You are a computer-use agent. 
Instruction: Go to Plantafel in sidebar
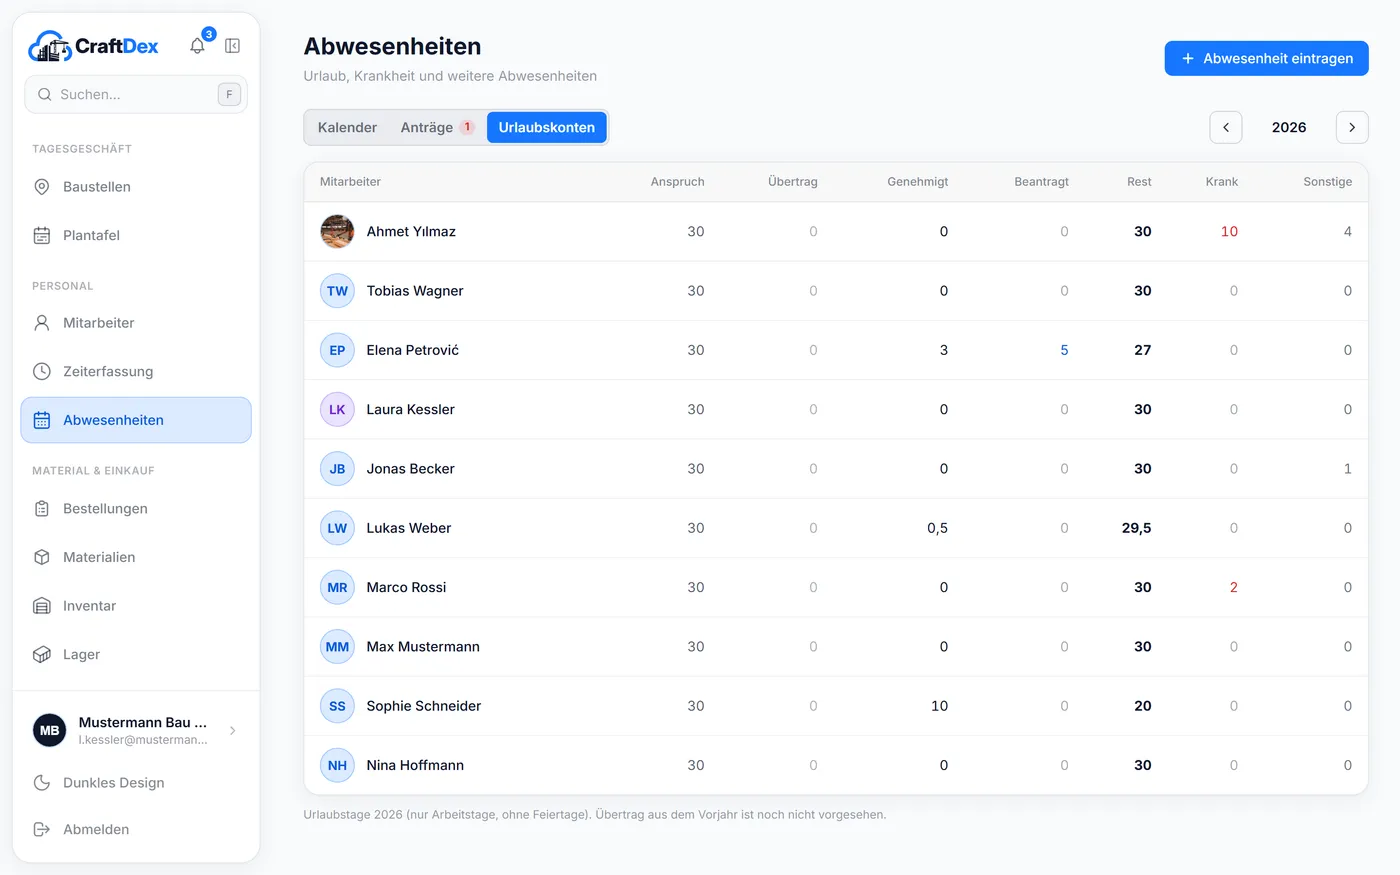coord(136,236)
